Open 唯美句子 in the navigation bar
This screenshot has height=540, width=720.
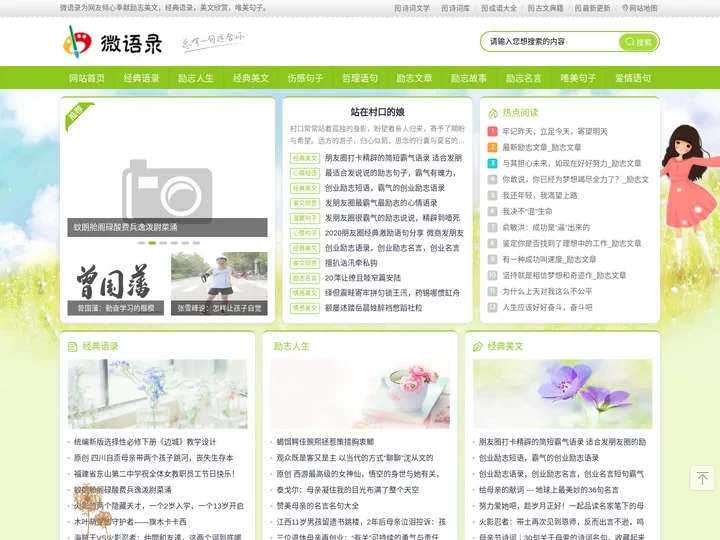pos(579,78)
